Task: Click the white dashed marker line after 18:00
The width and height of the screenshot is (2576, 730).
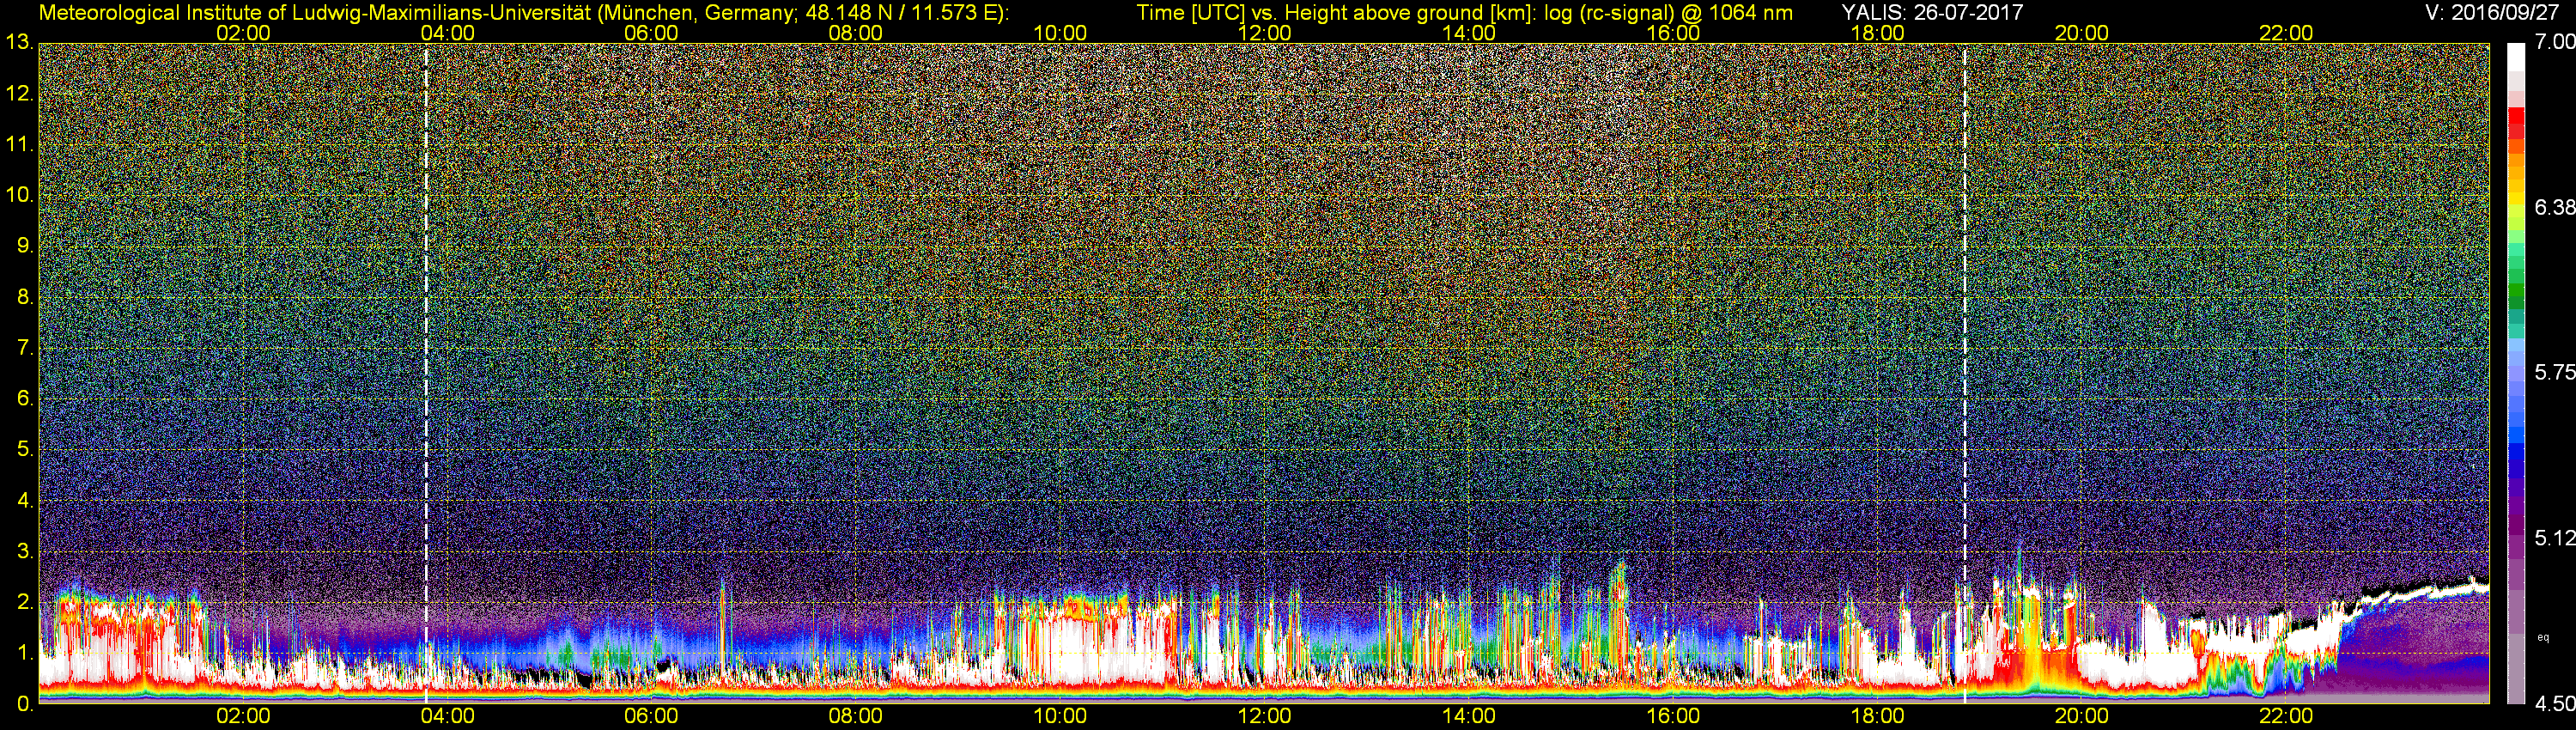Action: 1965,373
